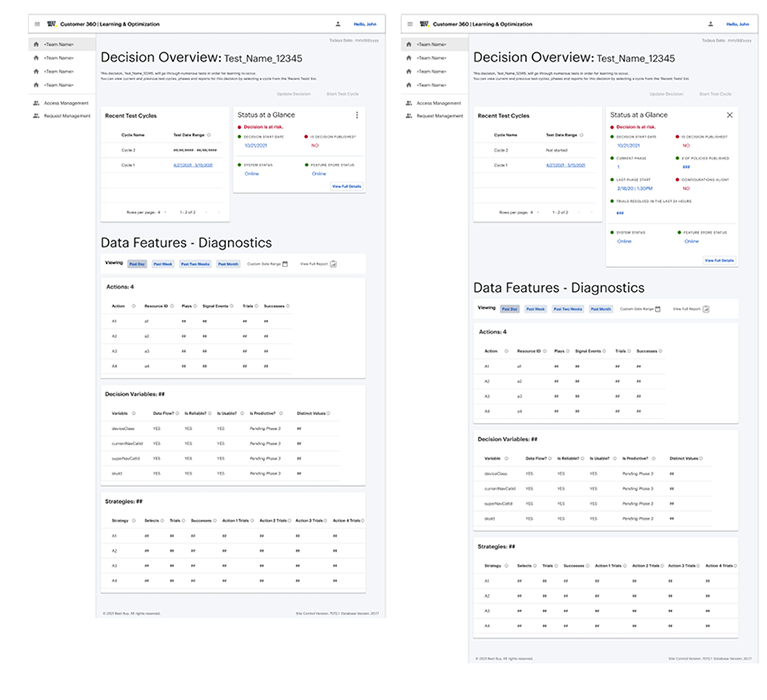Close the expanded Status at a Glance card

(x=729, y=115)
